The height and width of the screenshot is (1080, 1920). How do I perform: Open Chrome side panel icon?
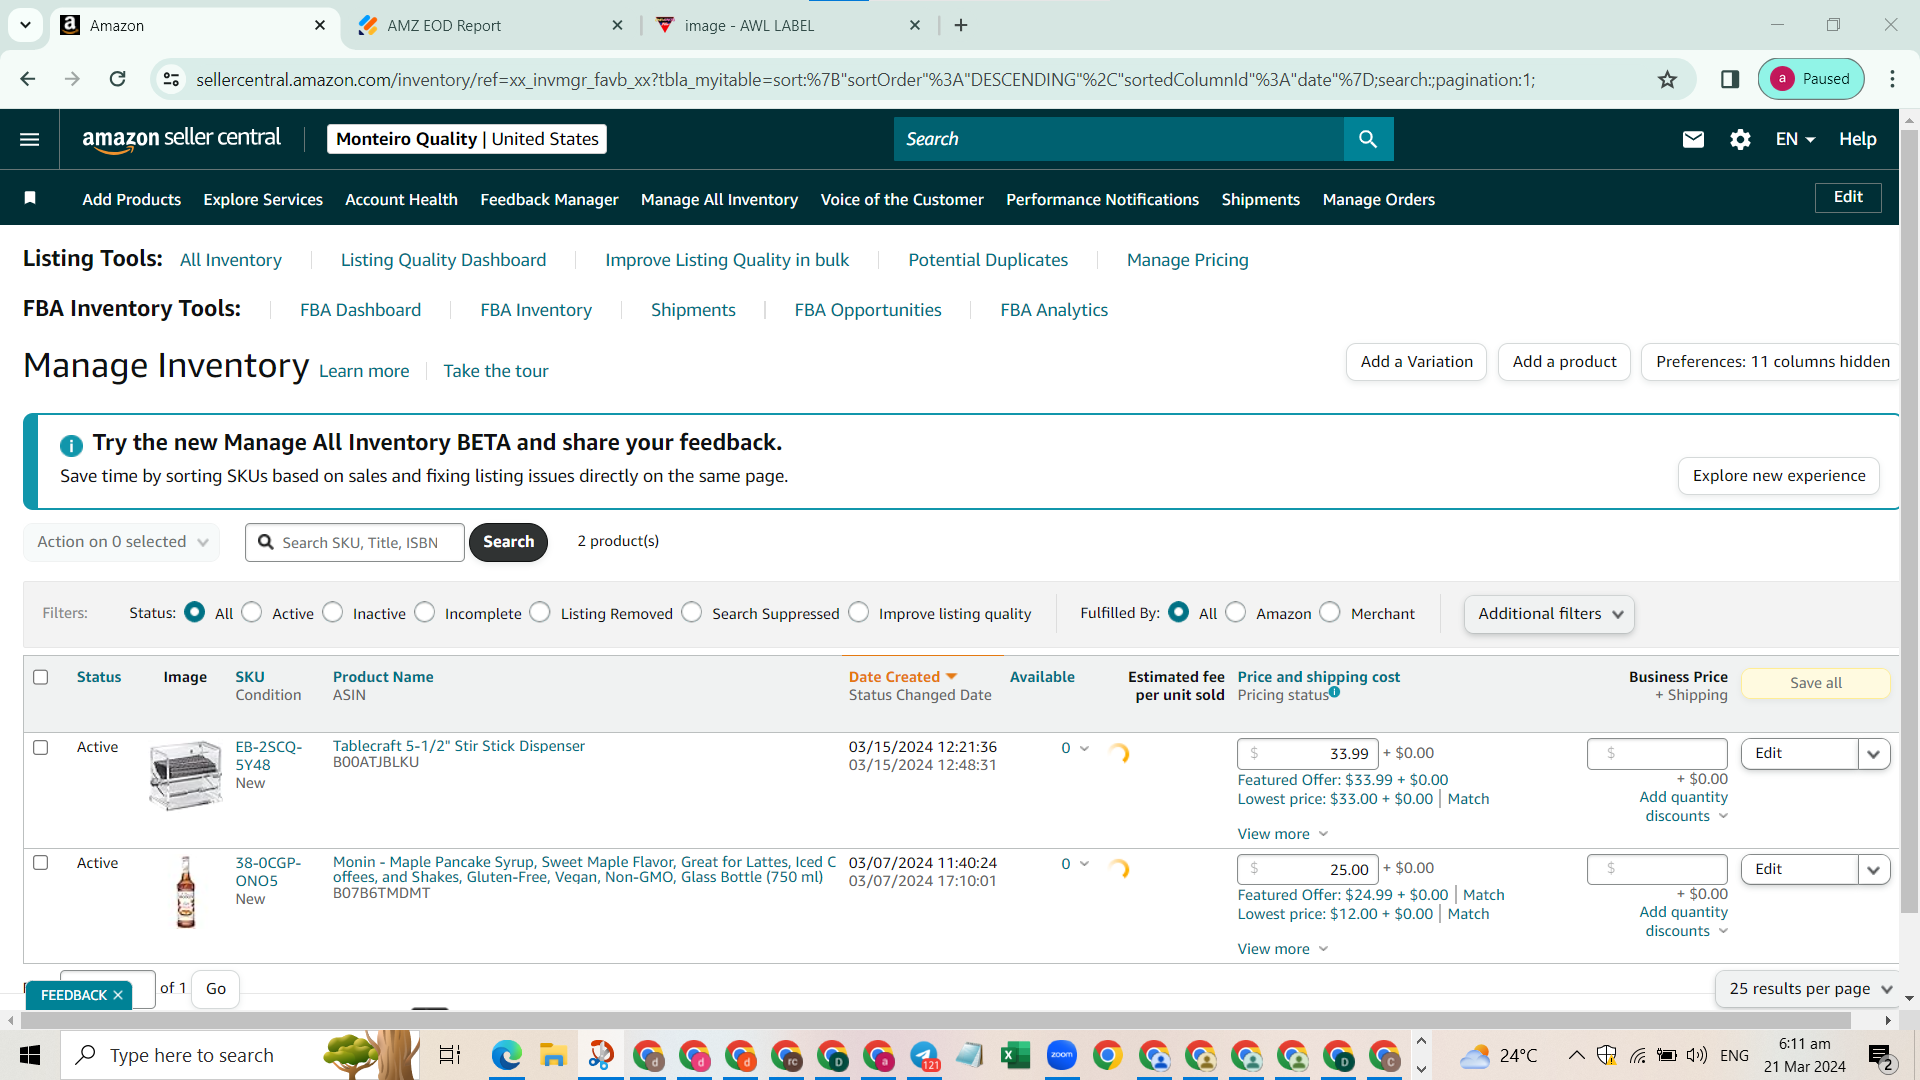pyautogui.click(x=1730, y=79)
